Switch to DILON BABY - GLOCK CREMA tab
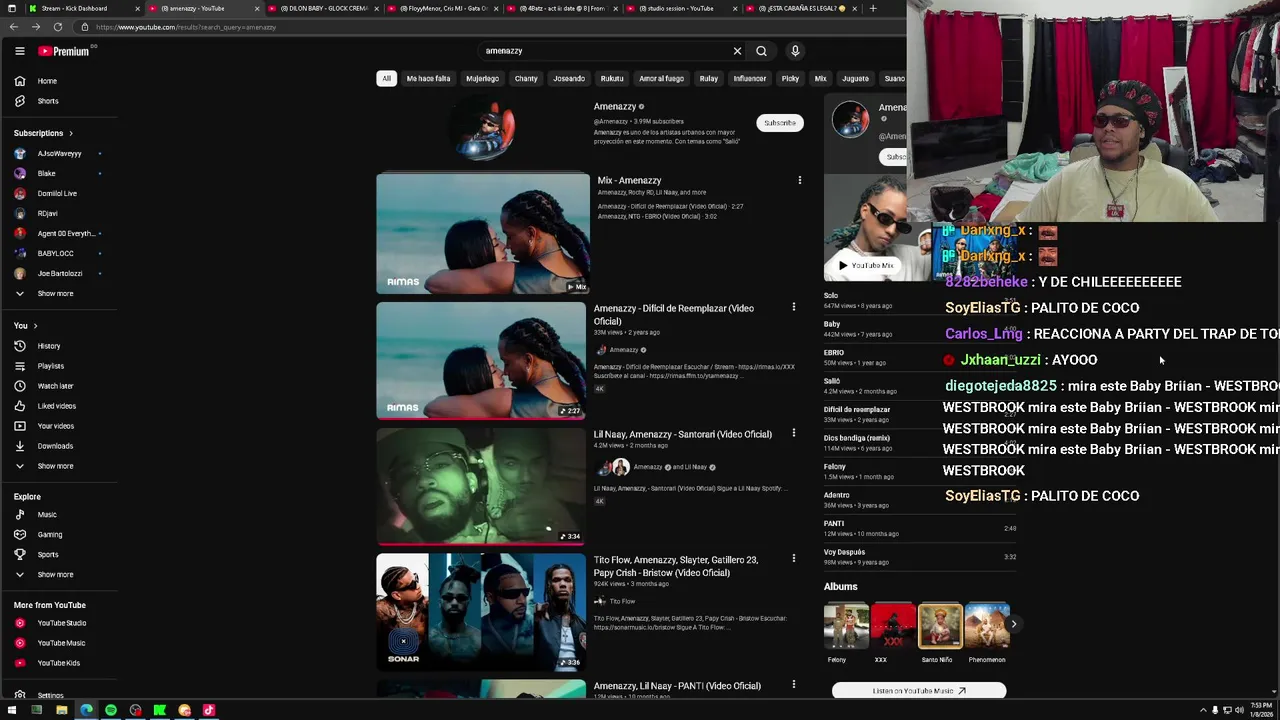 tap(323, 8)
